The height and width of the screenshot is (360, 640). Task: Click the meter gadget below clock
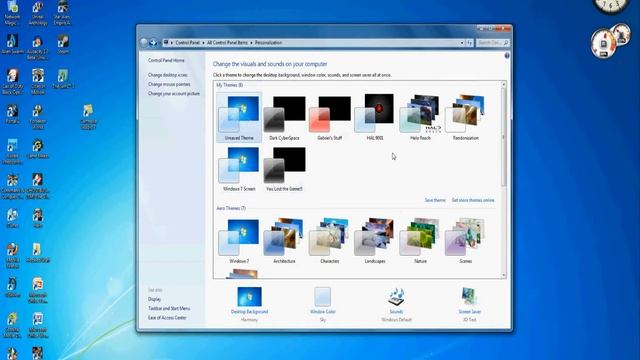[610, 41]
